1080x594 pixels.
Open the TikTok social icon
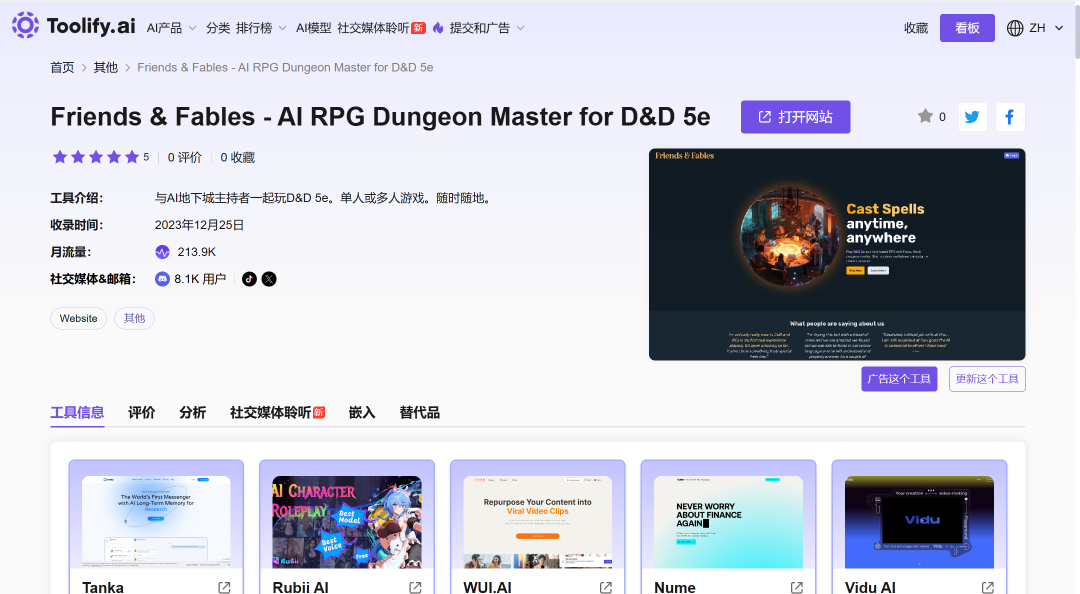(x=249, y=279)
